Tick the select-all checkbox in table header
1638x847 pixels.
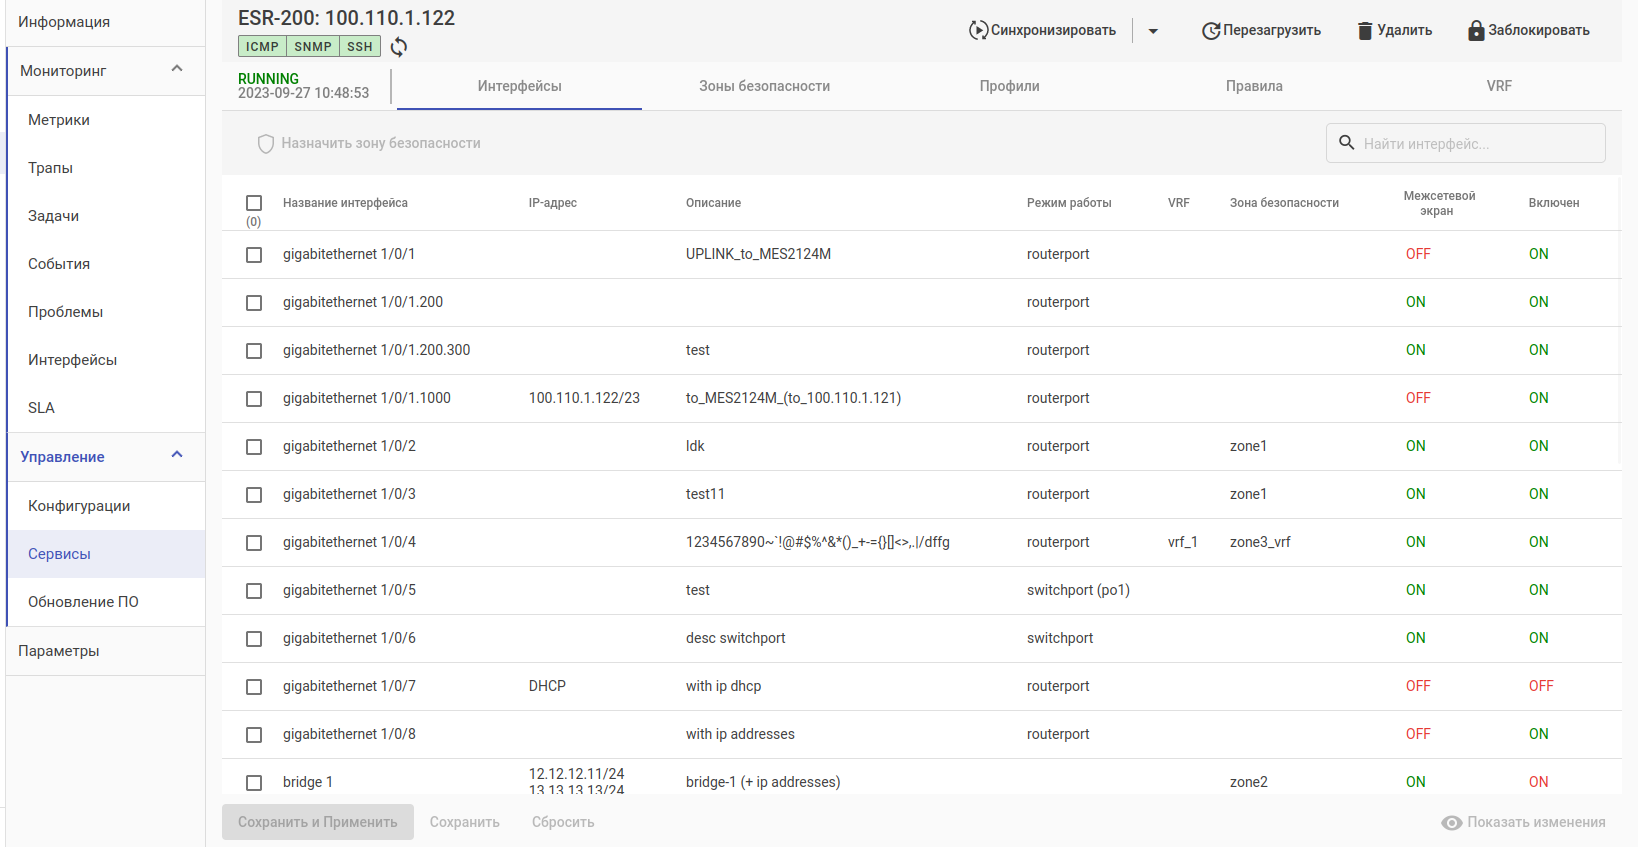click(x=254, y=203)
